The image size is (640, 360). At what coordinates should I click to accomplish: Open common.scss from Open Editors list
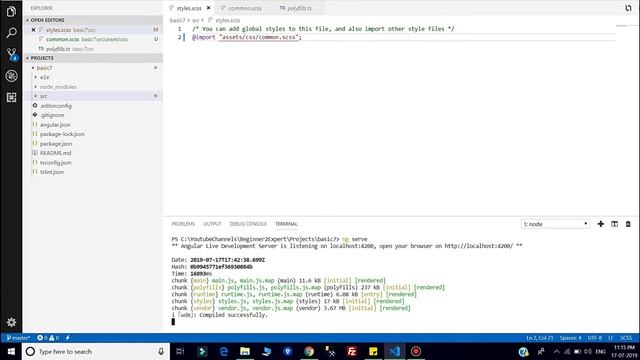pyautogui.click(x=87, y=39)
